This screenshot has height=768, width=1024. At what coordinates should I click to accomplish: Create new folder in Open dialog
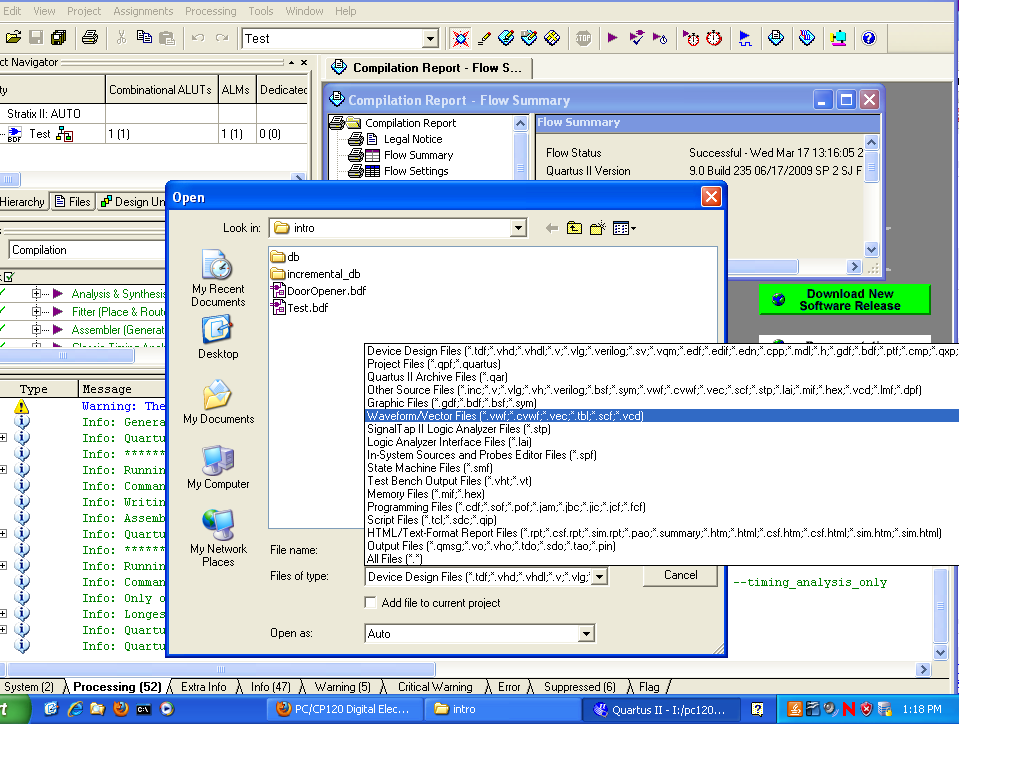click(598, 228)
